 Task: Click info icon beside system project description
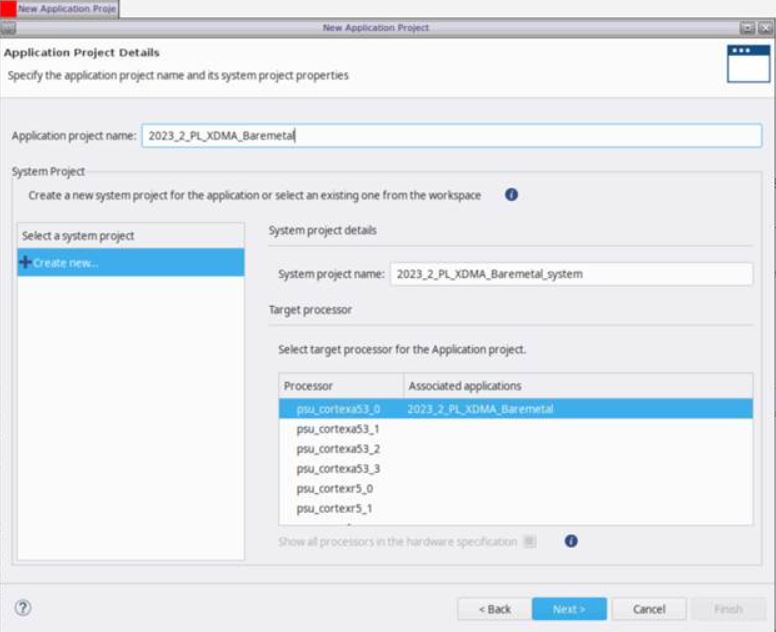point(511,195)
